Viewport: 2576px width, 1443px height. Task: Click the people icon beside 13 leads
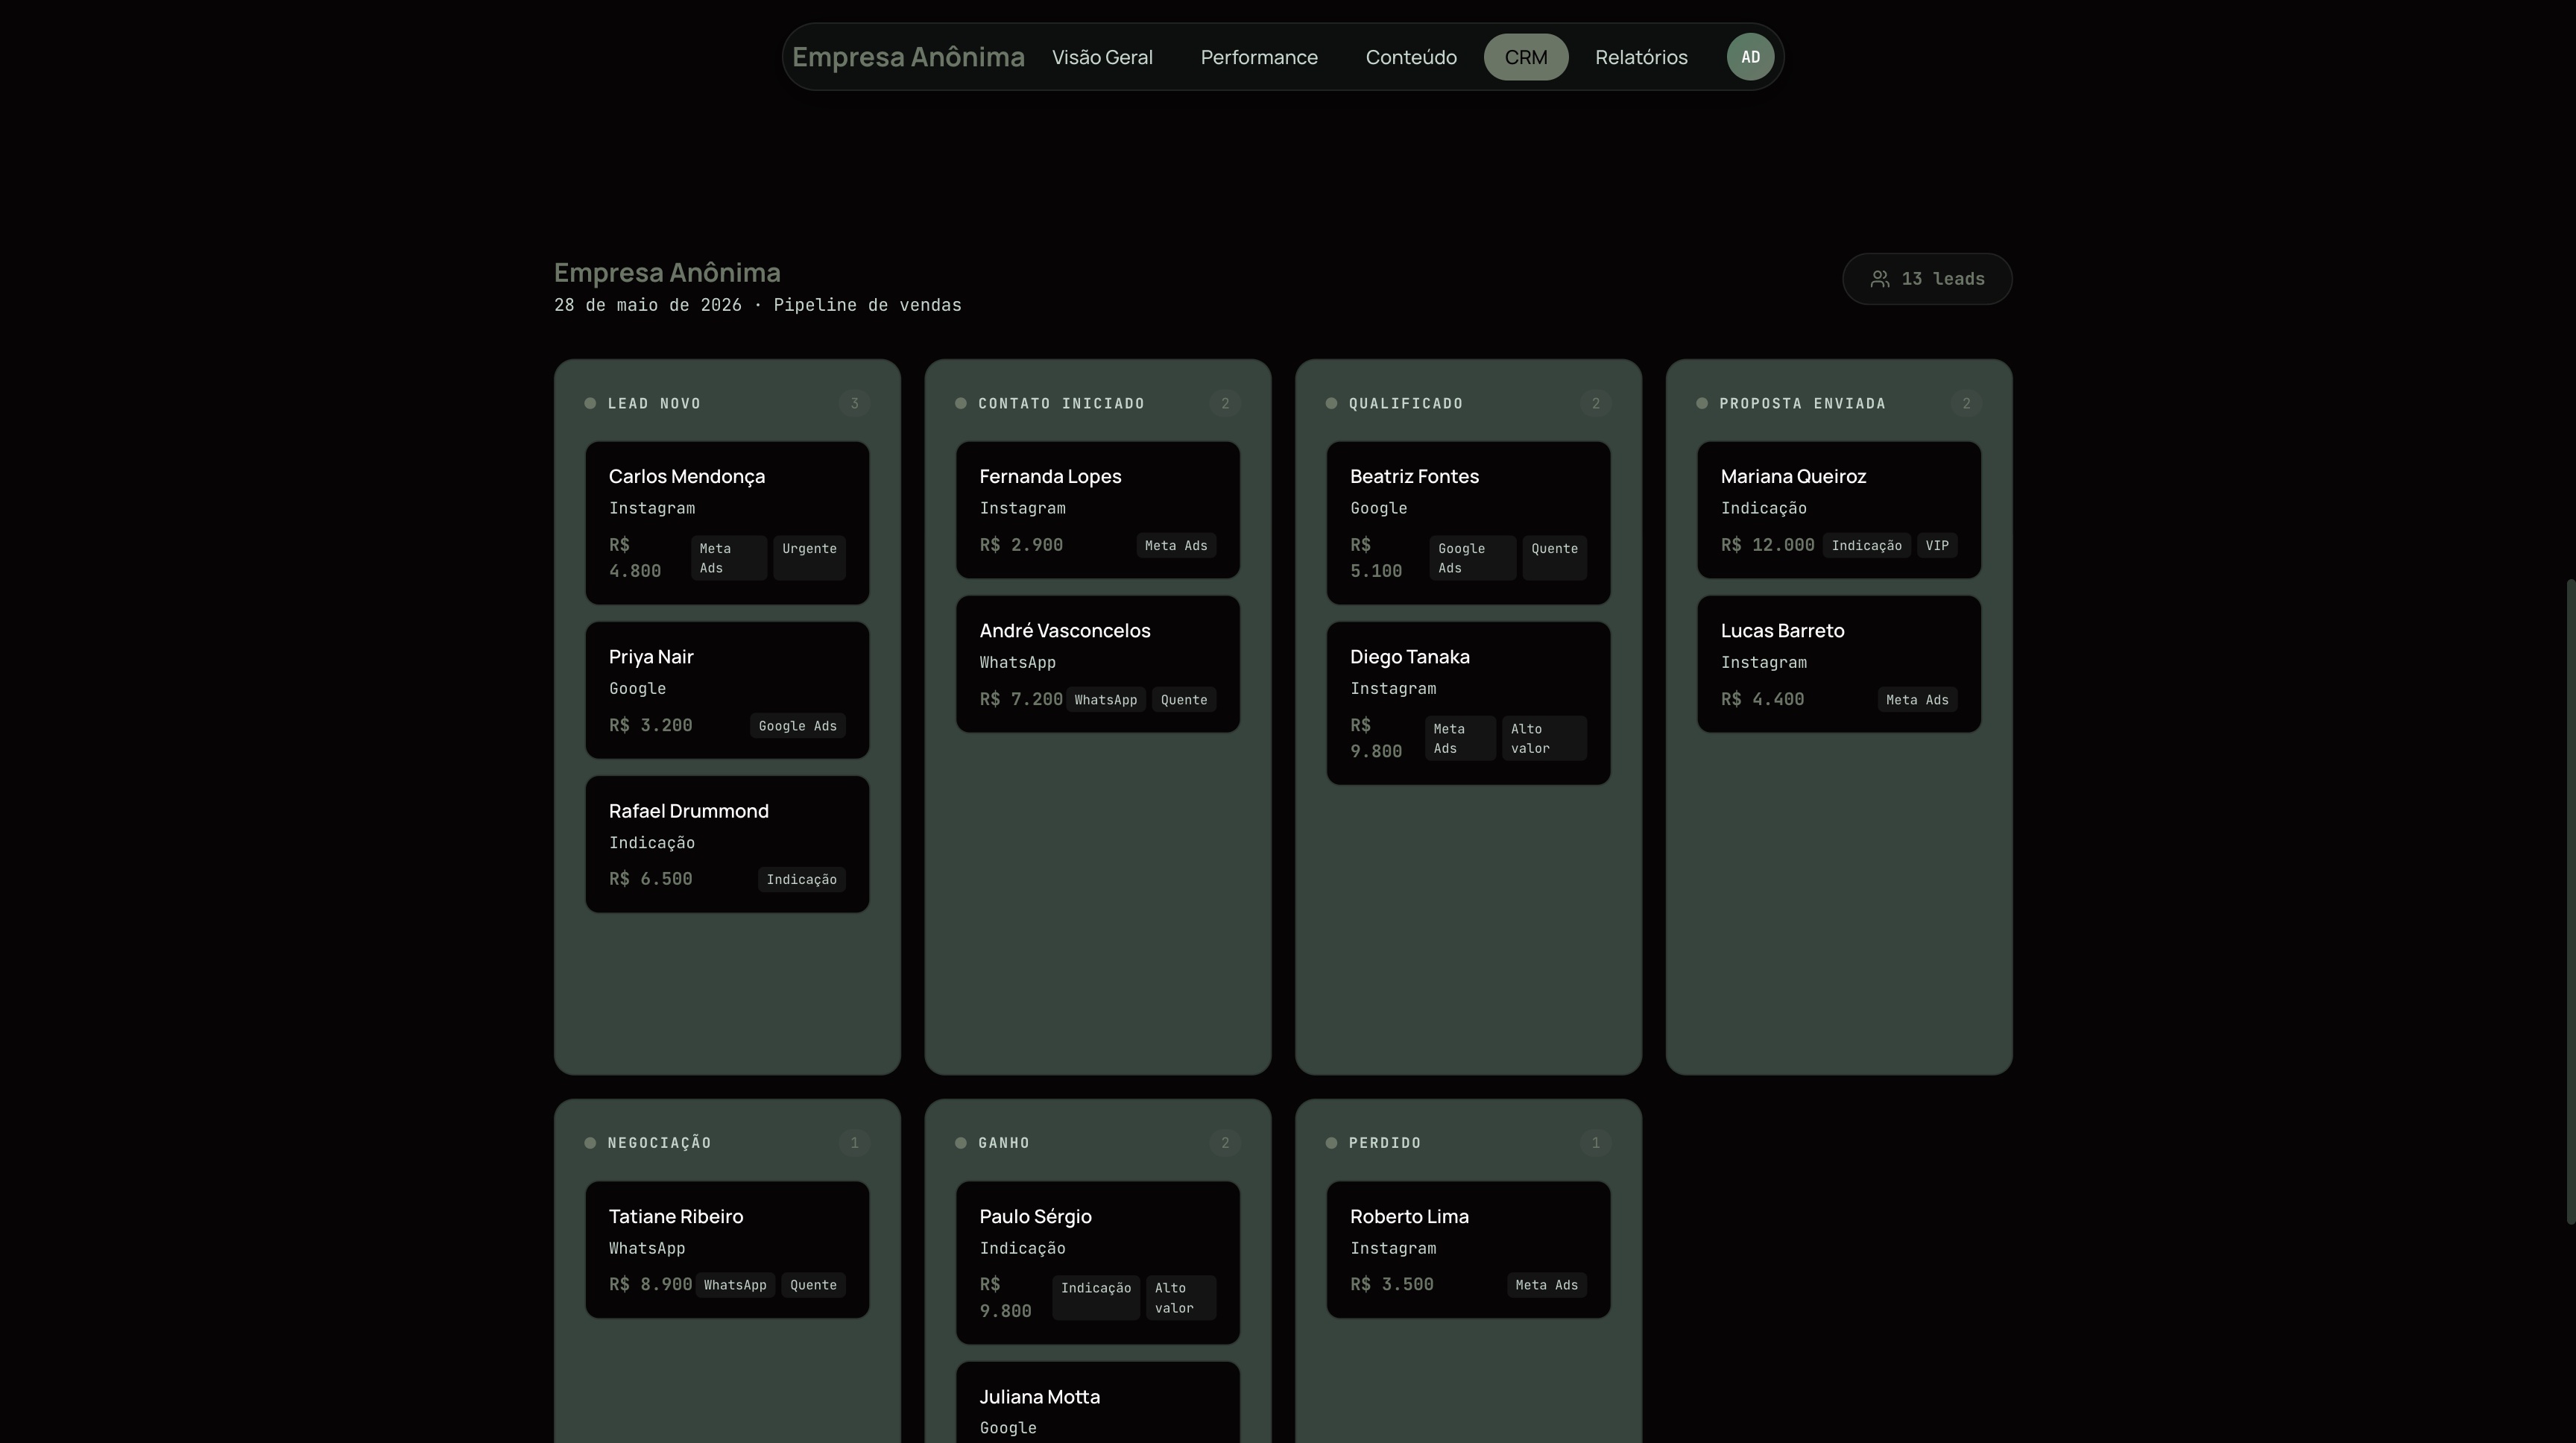click(x=1880, y=279)
